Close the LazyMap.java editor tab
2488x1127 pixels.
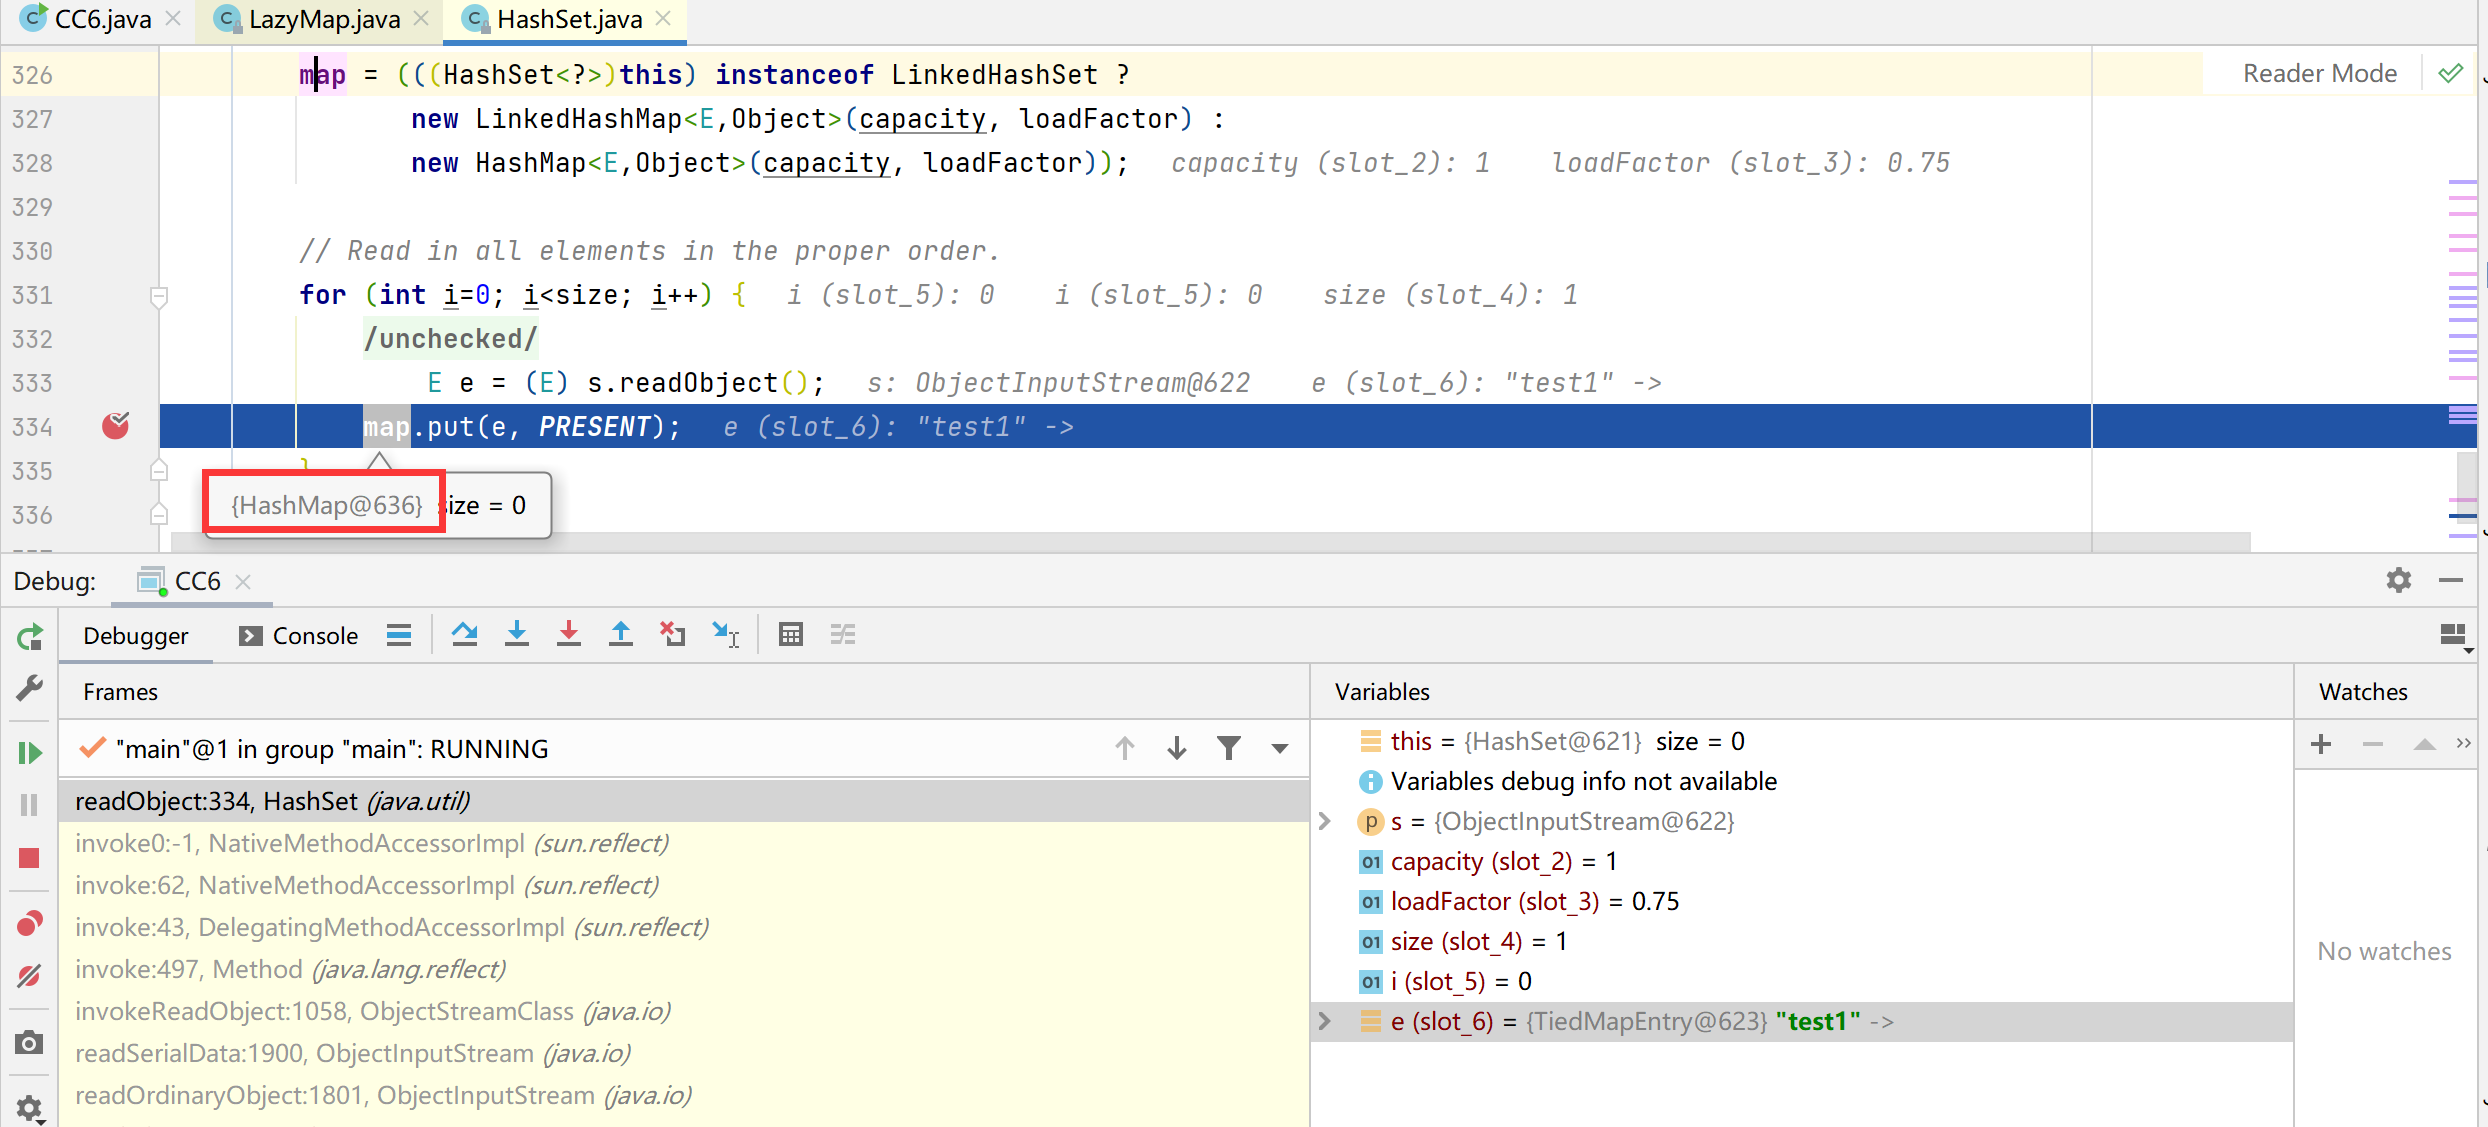click(421, 19)
